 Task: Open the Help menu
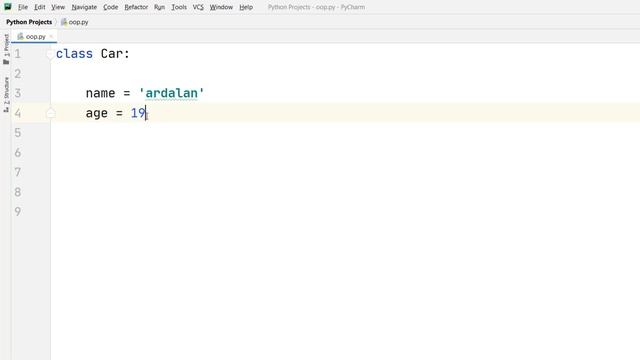point(246,7)
